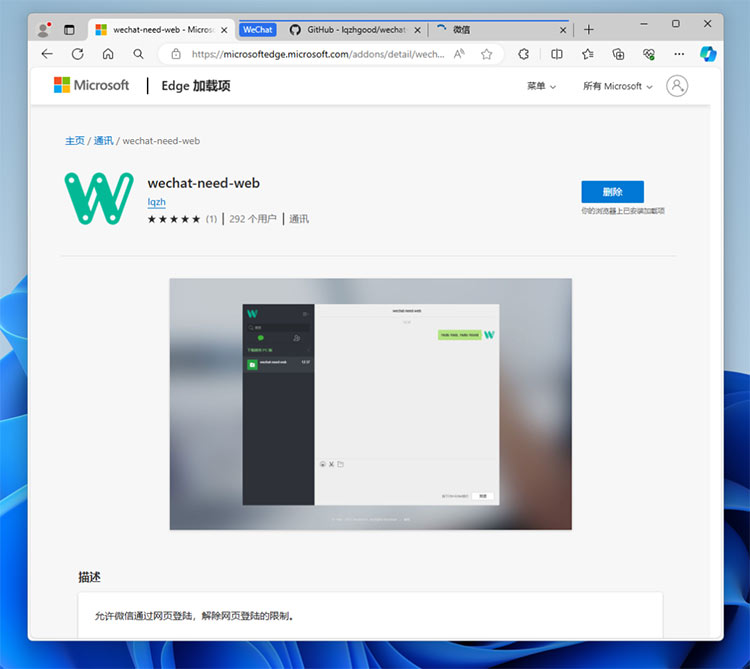Close the GitHub lqzhgood tab
Viewport: 750px width, 669px height.
coord(418,30)
